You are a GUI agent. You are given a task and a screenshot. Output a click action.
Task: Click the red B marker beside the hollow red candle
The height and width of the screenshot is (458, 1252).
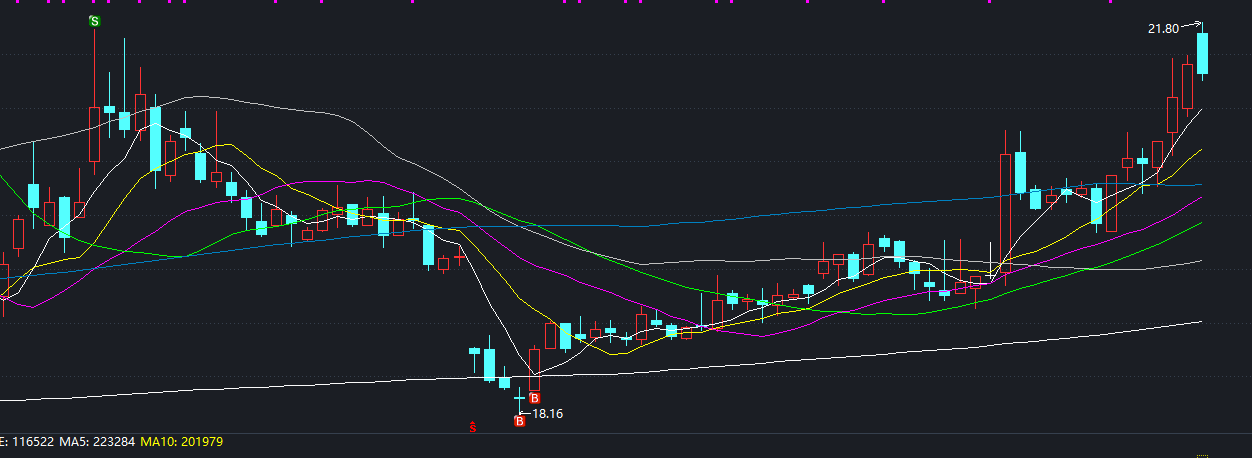534,398
